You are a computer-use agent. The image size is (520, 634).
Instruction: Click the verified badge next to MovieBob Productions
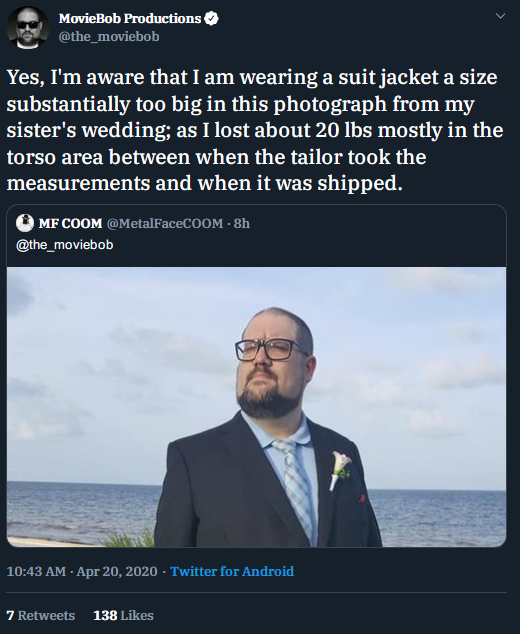211,19
